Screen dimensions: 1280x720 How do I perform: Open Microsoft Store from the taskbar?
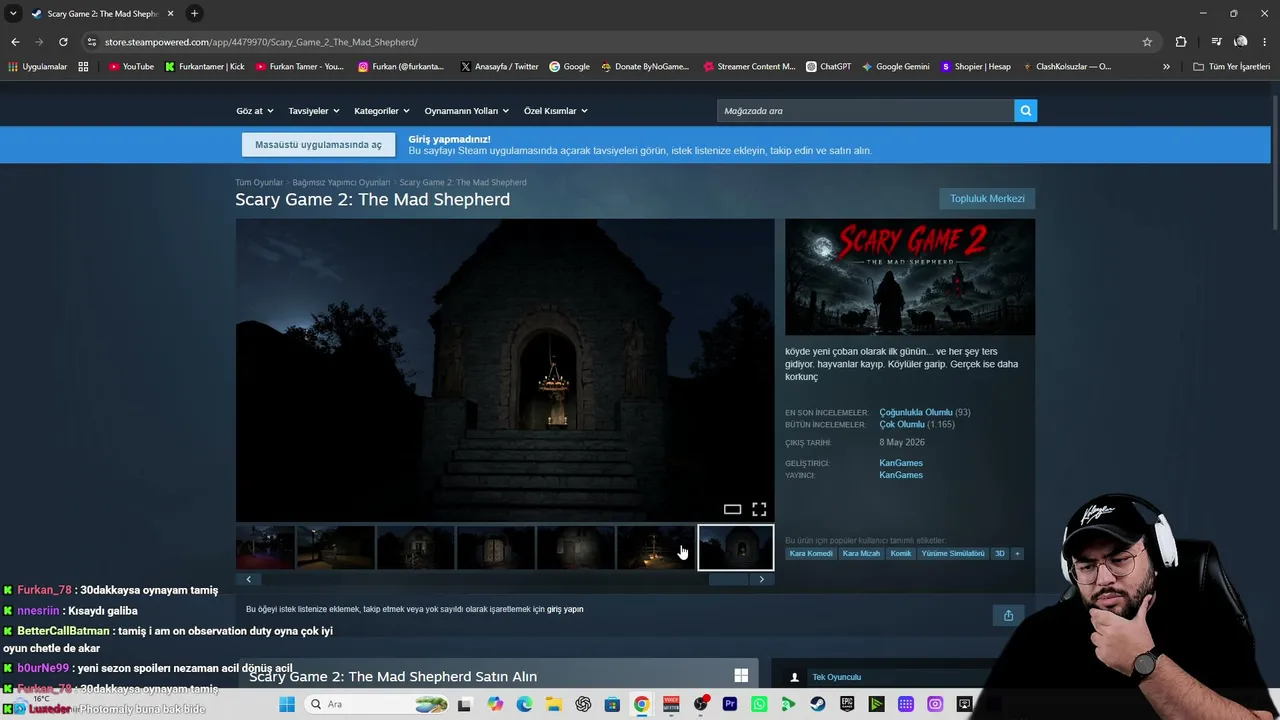tap(612, 704)
